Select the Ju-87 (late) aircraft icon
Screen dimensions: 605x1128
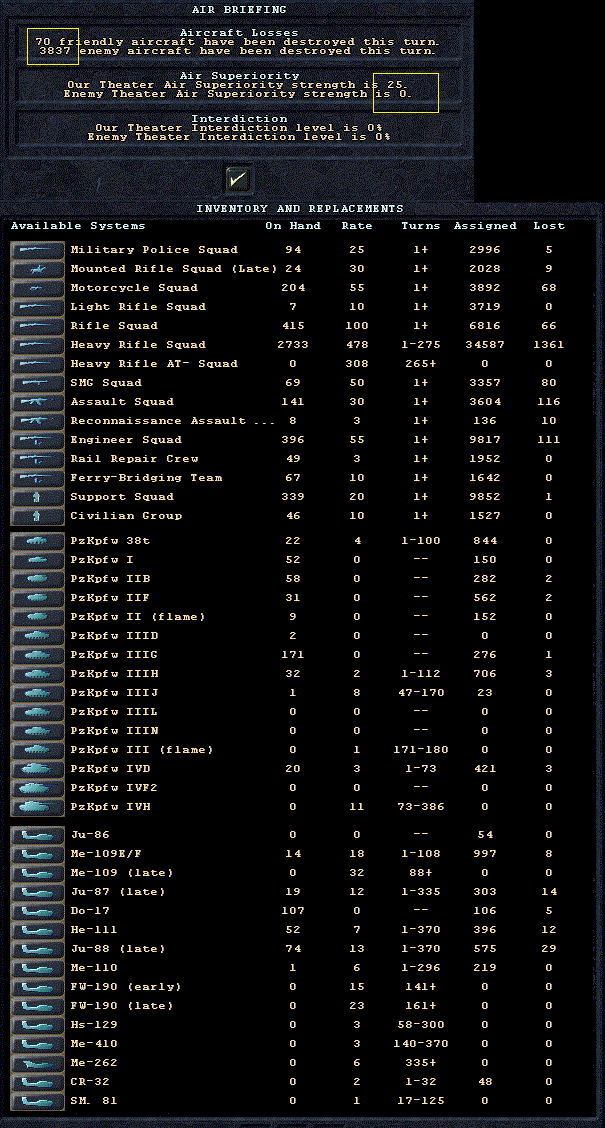38,892
